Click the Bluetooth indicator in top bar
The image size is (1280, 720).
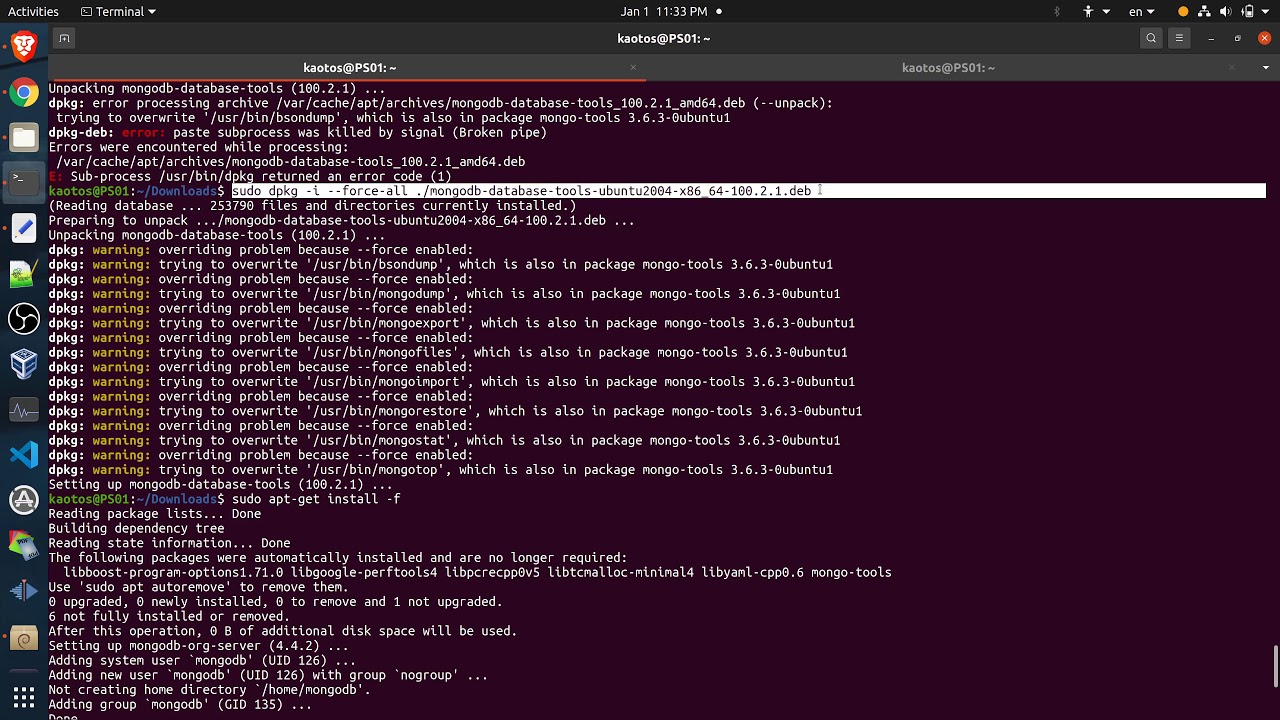pyautogui.click(x=1057, y=12)
